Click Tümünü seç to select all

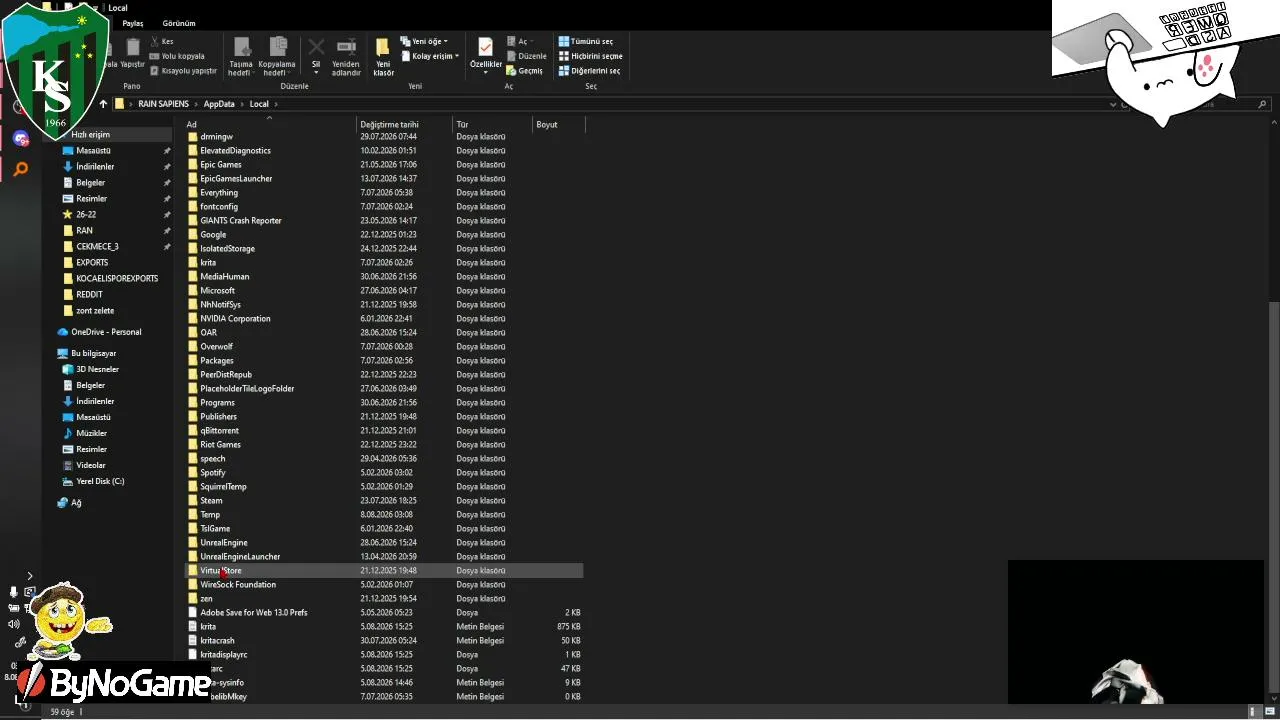(586, 42)
